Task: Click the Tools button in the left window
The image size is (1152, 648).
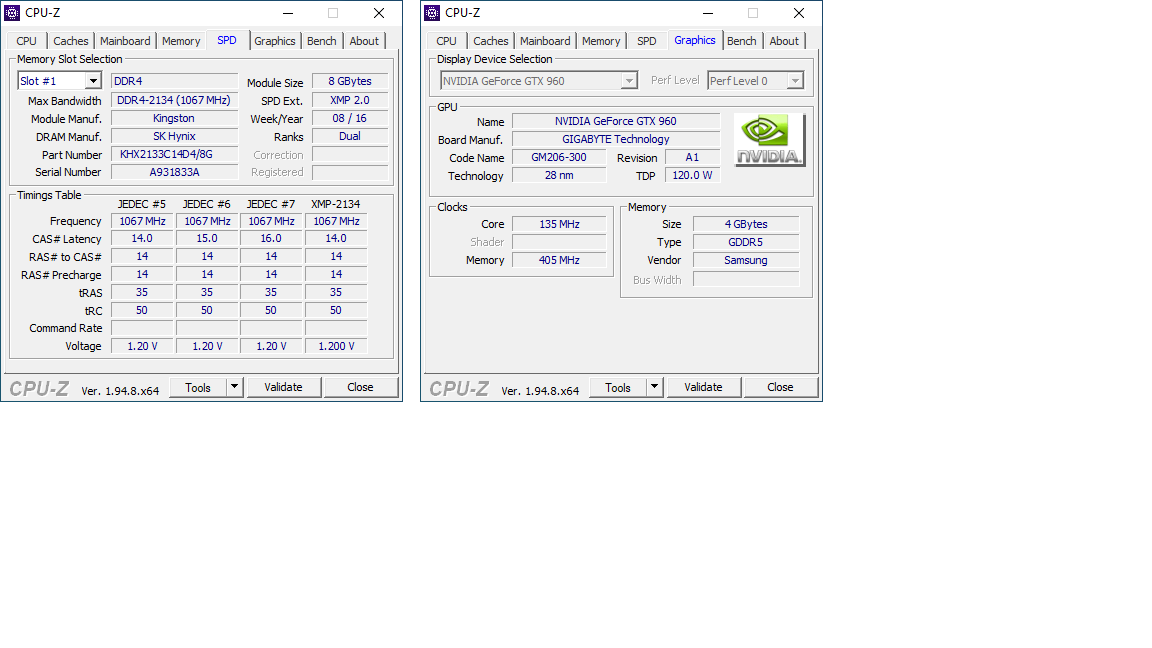Action: (x=198, y=387)
